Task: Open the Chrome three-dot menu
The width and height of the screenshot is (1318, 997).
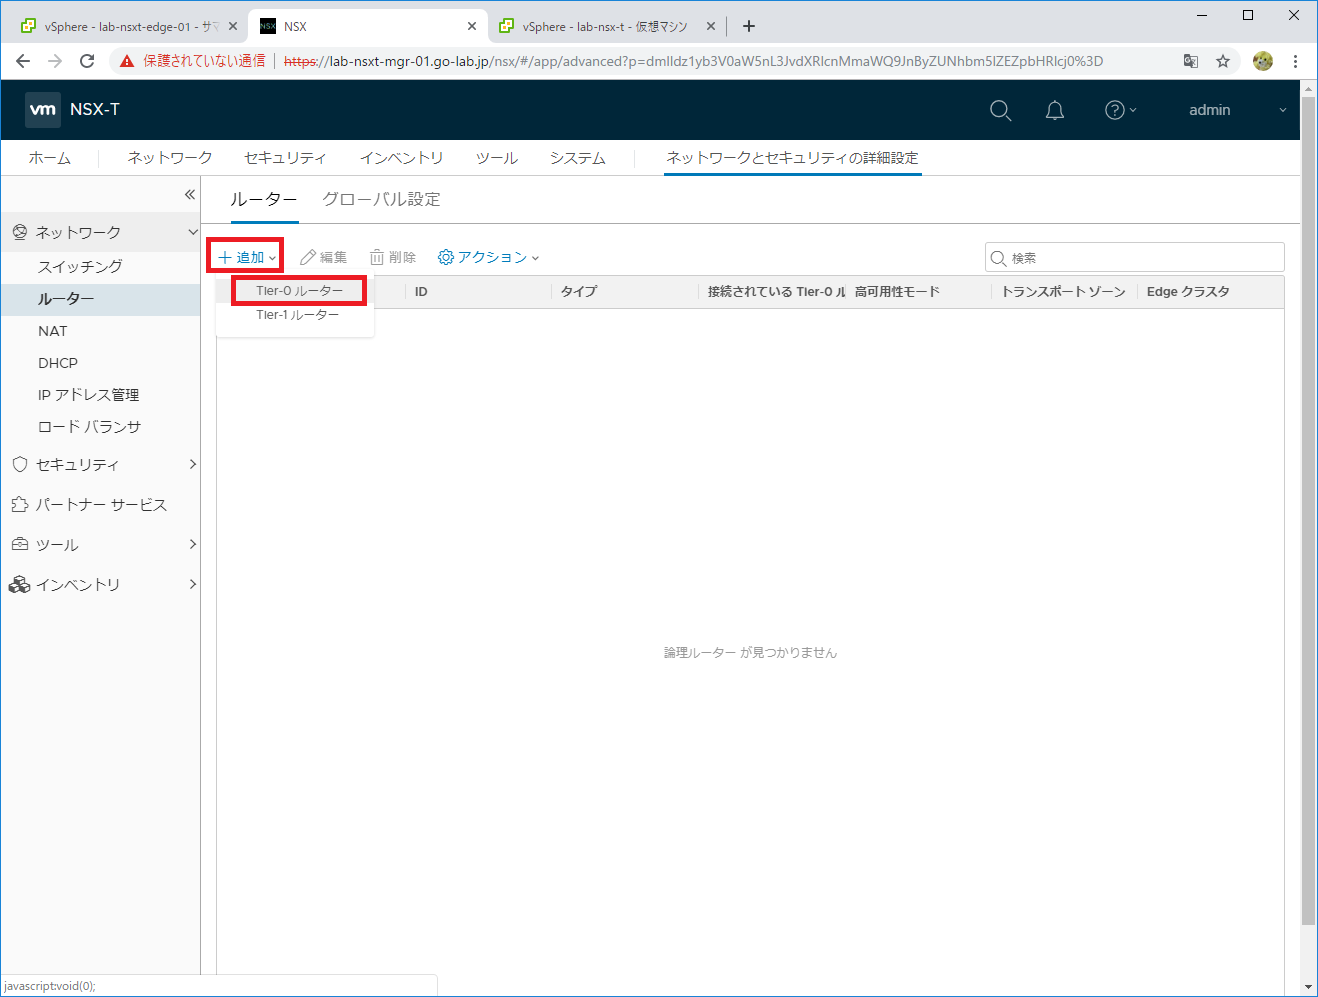Action: point(1296,61)
